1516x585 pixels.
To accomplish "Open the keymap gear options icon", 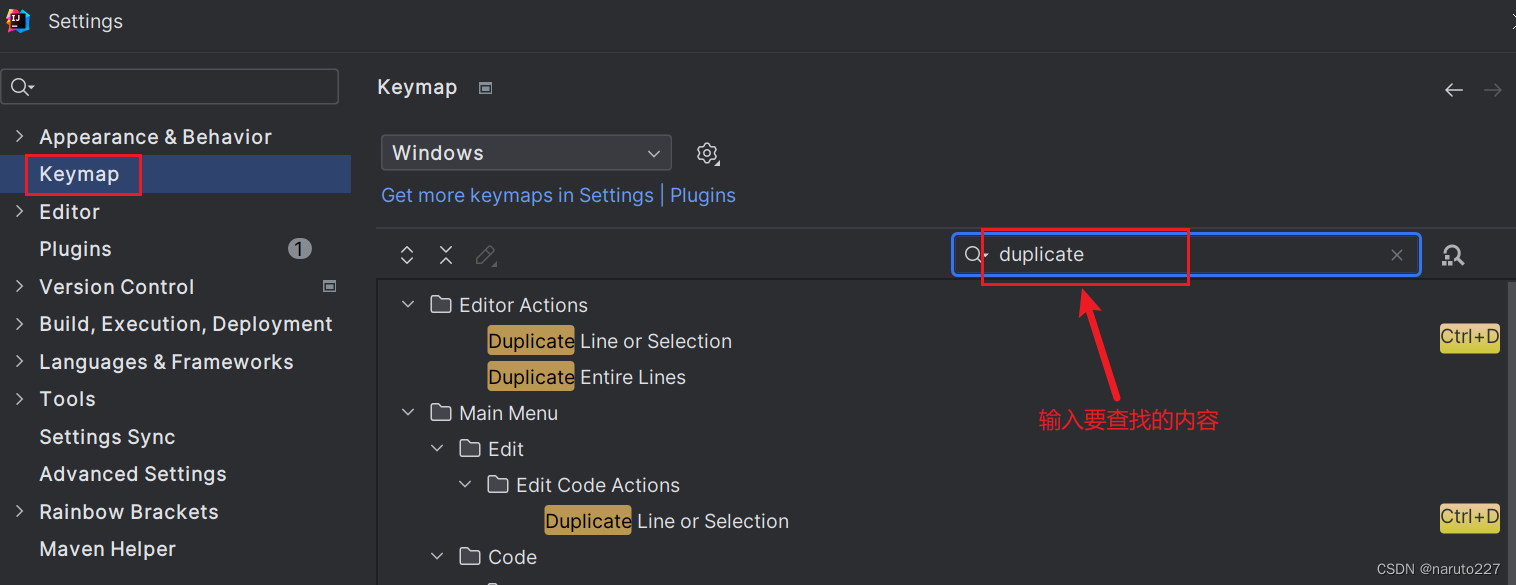I will point(708,153).
